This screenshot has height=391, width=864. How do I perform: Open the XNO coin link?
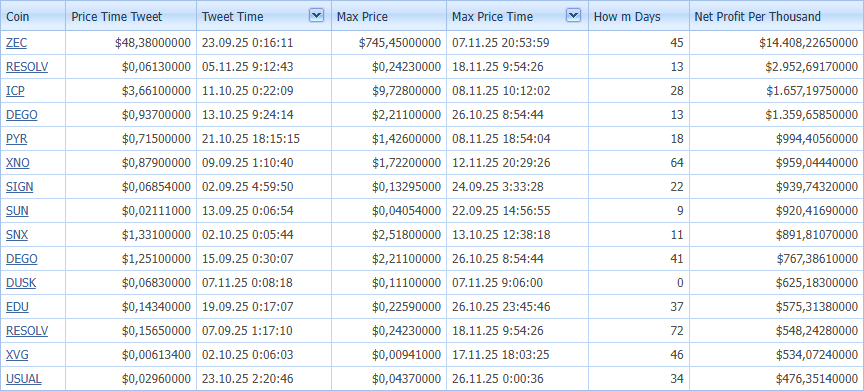point(18,162)
